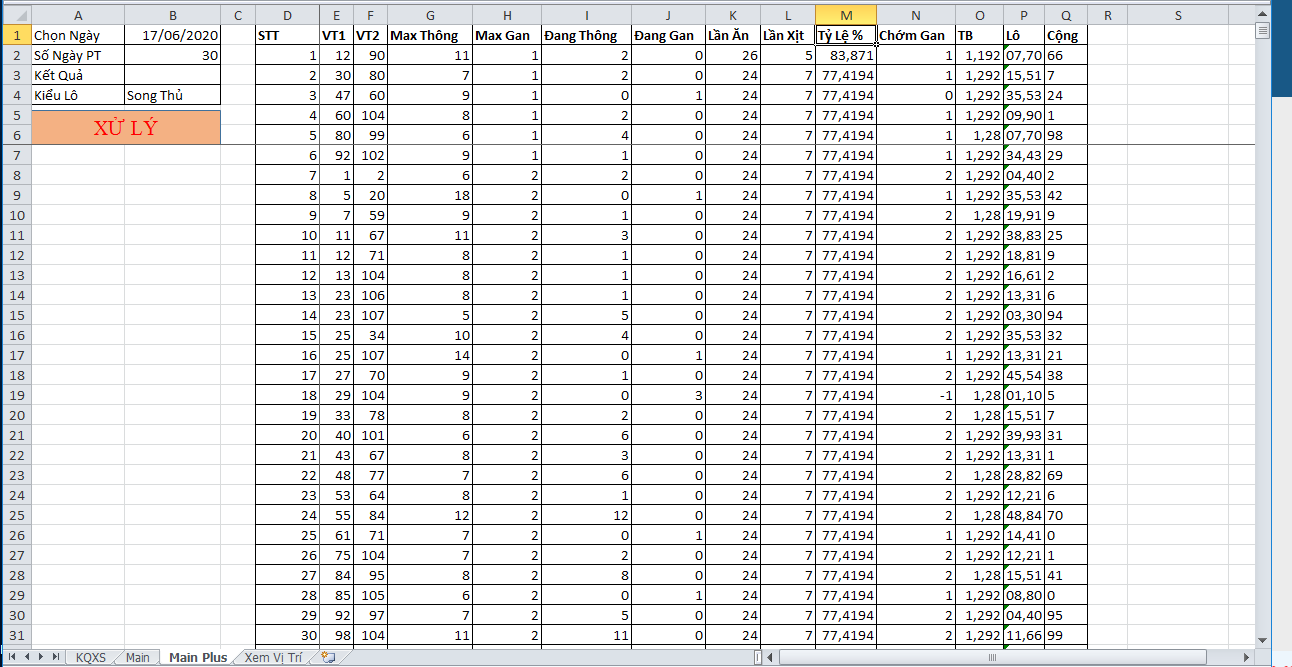The image size is (1292, 667).
Task: Click the Song Thủ cell for Kiểu Lô
Action: [x=172, y=95]
